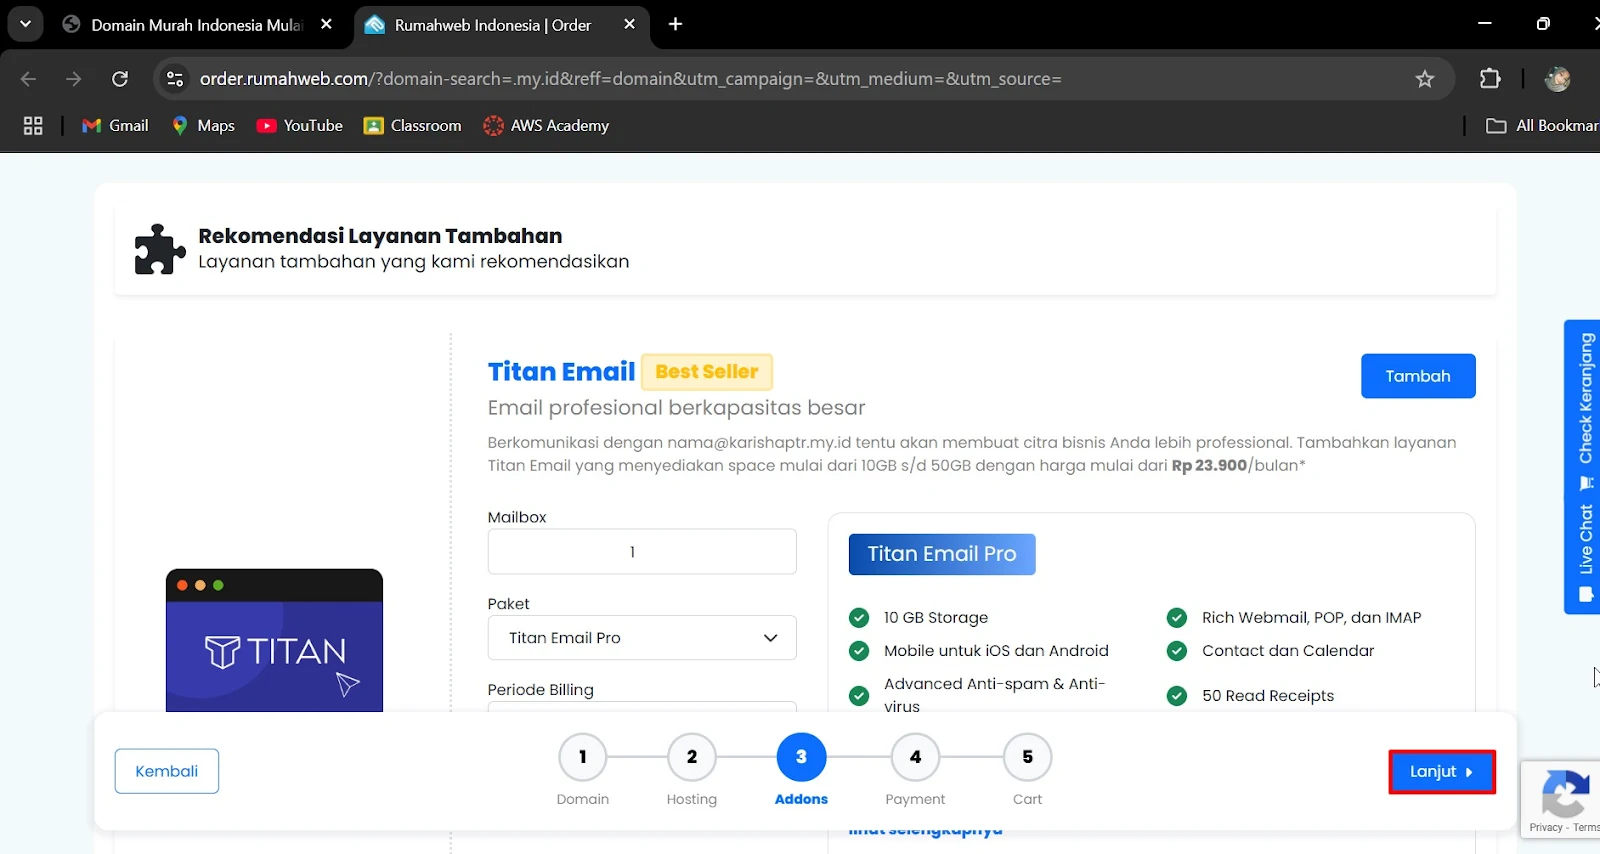
Task: Click the Rekomendasi Layanan Tambahan heading
Action: pyautogui.click(x=380, y=236)
